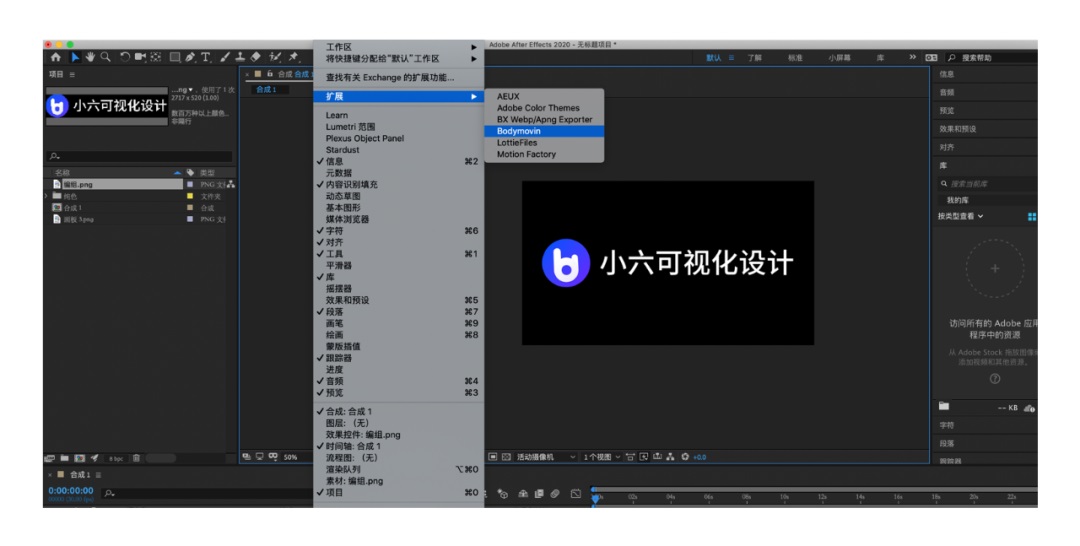This screenshot has width=1080, height=546.
Task: Select the Puppet Pin tool
Action: point(293,57)
